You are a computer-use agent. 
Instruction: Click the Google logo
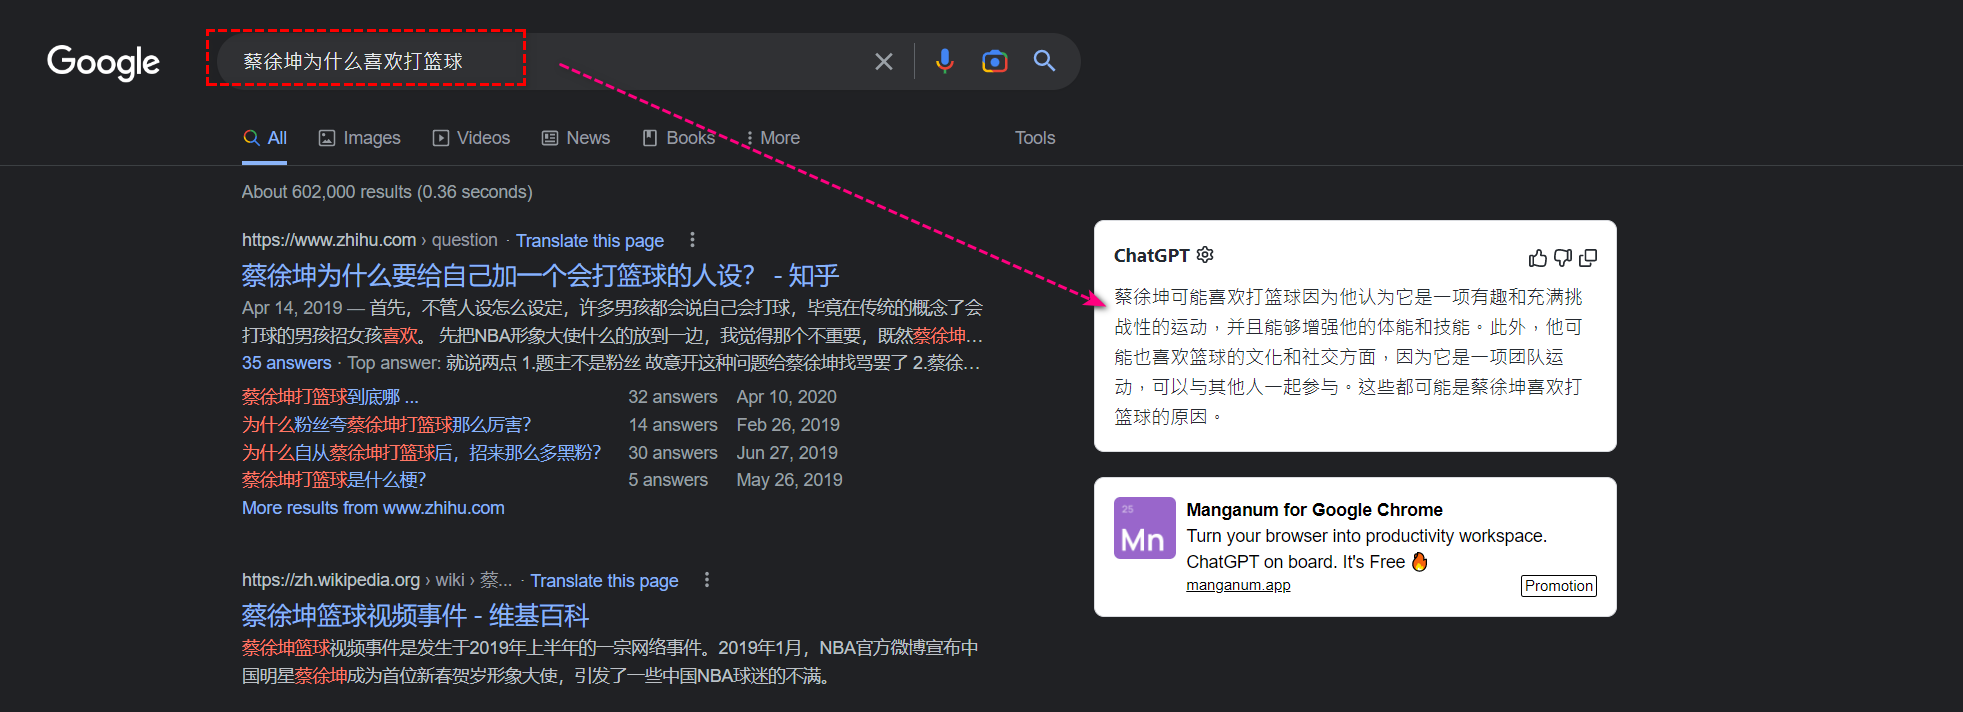[103, 63]
